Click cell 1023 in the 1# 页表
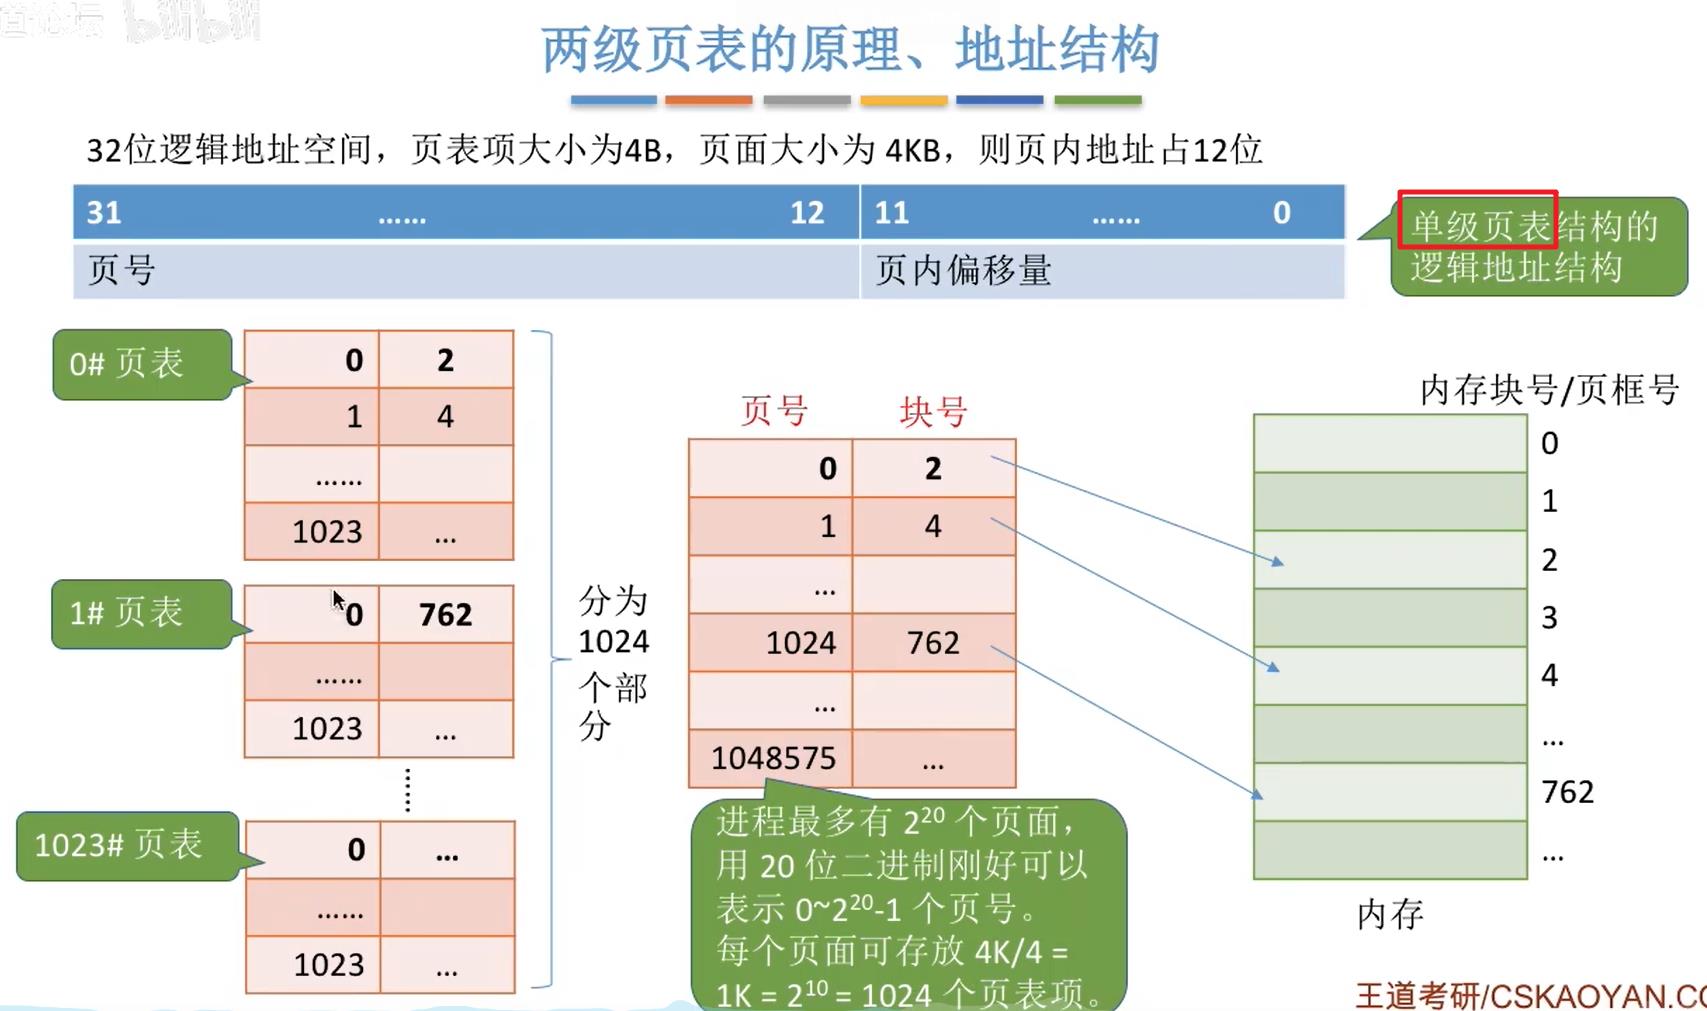Image resolution: width=1707 pixels, height=1011 pixels. pos(312,728)
